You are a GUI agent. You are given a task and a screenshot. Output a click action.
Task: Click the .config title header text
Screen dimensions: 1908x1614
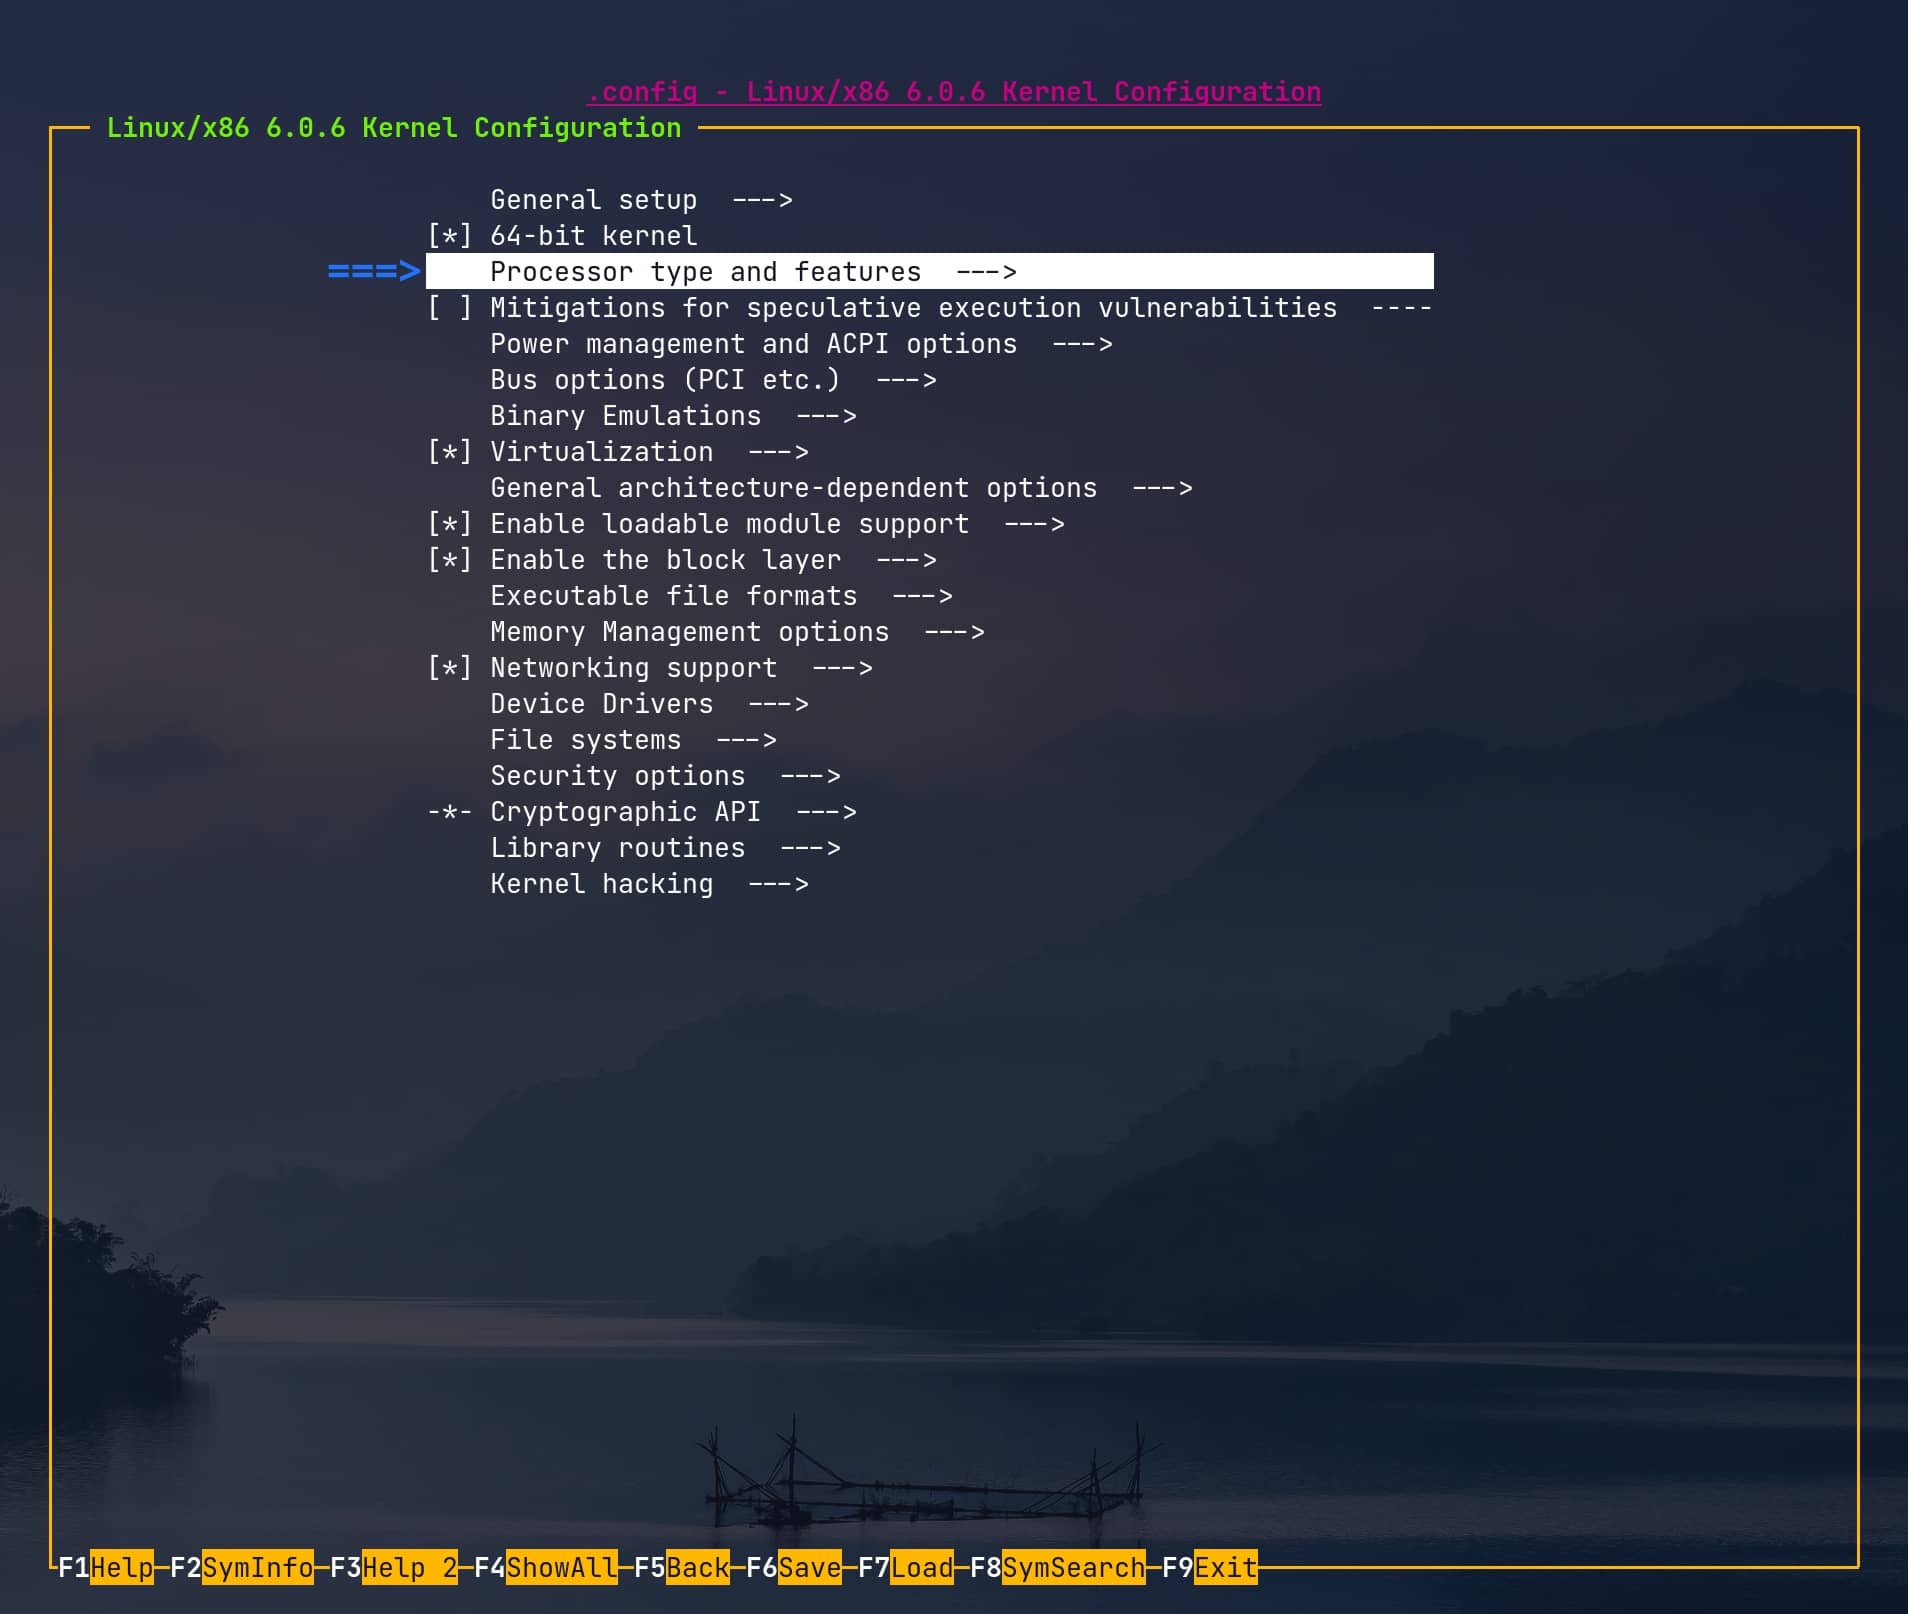tap(954, 92)
